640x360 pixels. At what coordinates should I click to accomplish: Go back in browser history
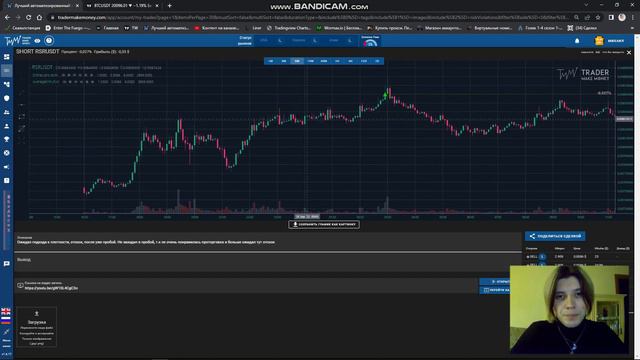click(x=7, y=18)
